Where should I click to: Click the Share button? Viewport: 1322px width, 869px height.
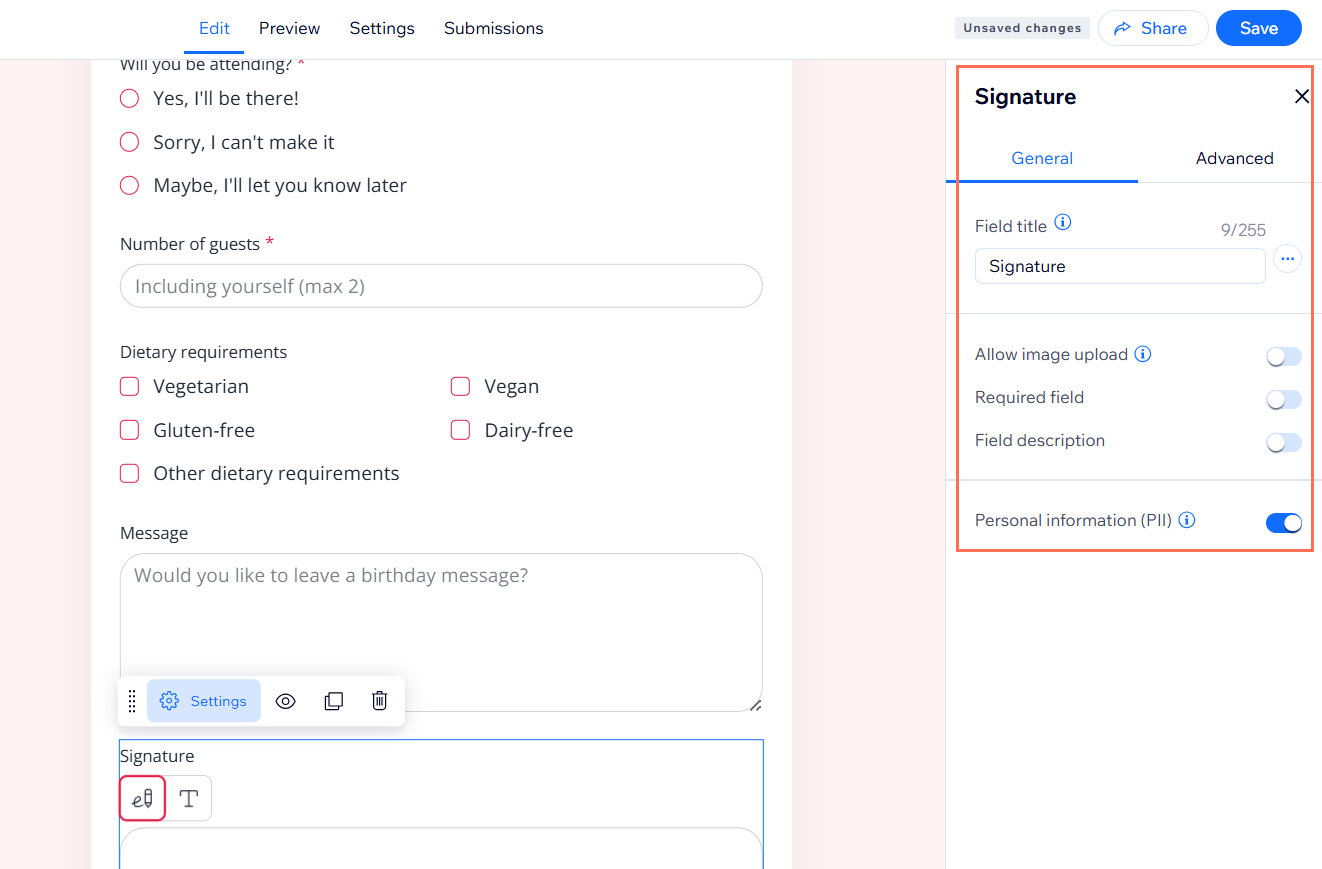(1152, 28)
